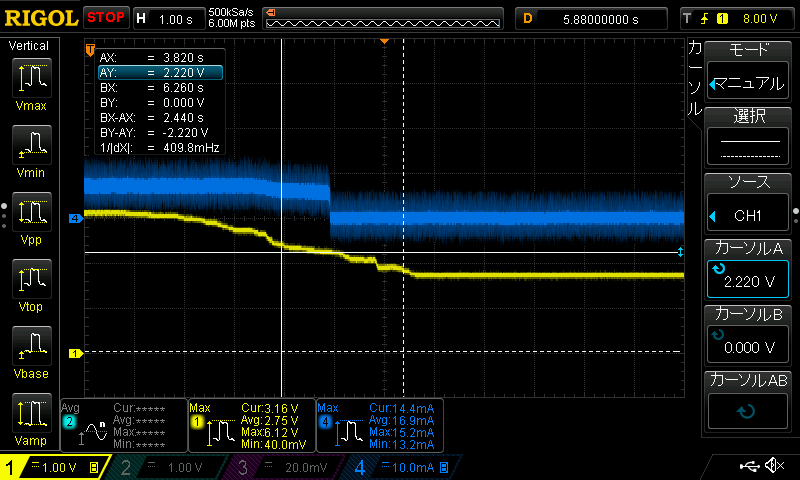Open the ソース source selector showing CH1
Image resolution: width=800 pixels, height=480 pixels.
pos(750,202)
